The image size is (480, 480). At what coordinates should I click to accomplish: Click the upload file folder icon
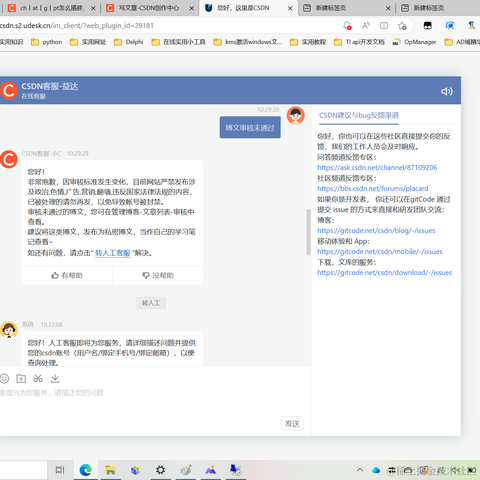[21, 378]
